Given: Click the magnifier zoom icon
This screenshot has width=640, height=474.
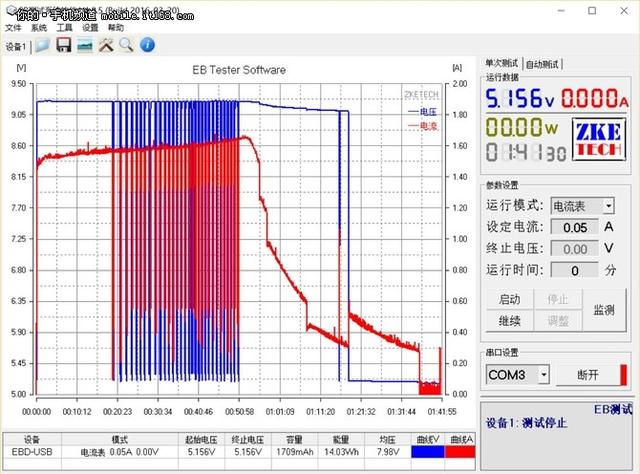Looking at the screenshot, I should pos(126,46).
